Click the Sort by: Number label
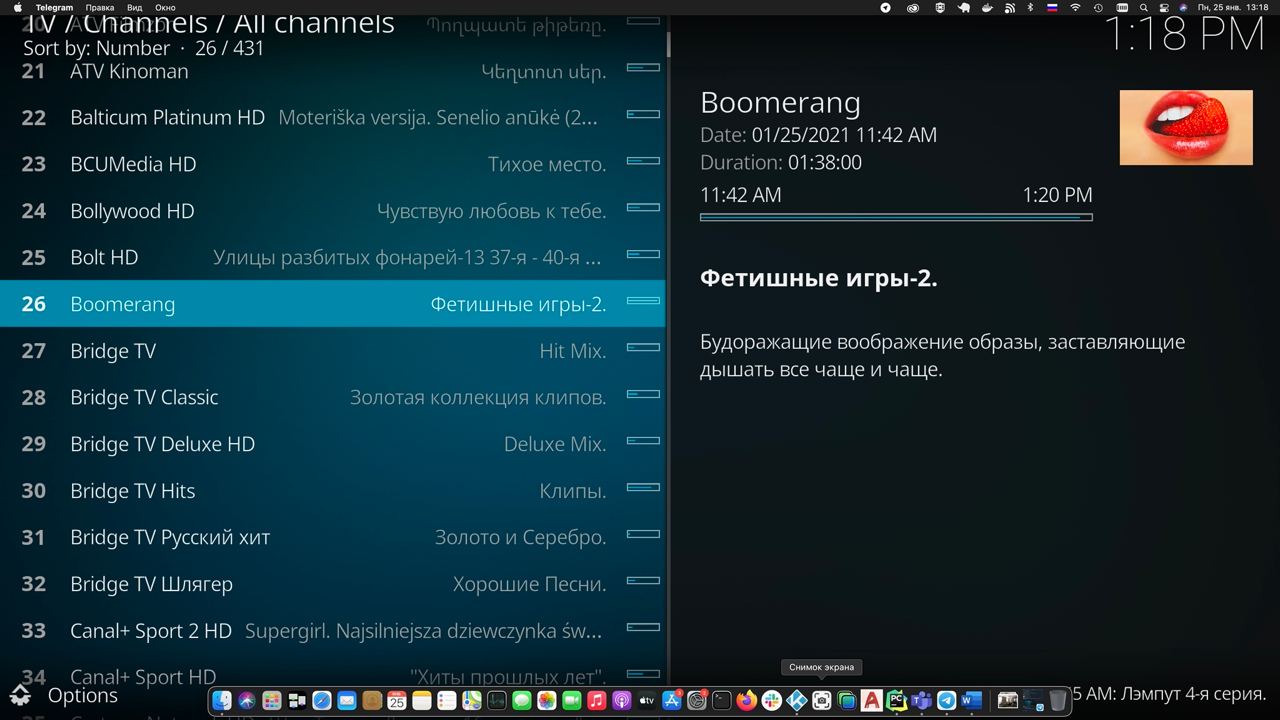Viewport: 1280px width, 720px height. (96, 48)
